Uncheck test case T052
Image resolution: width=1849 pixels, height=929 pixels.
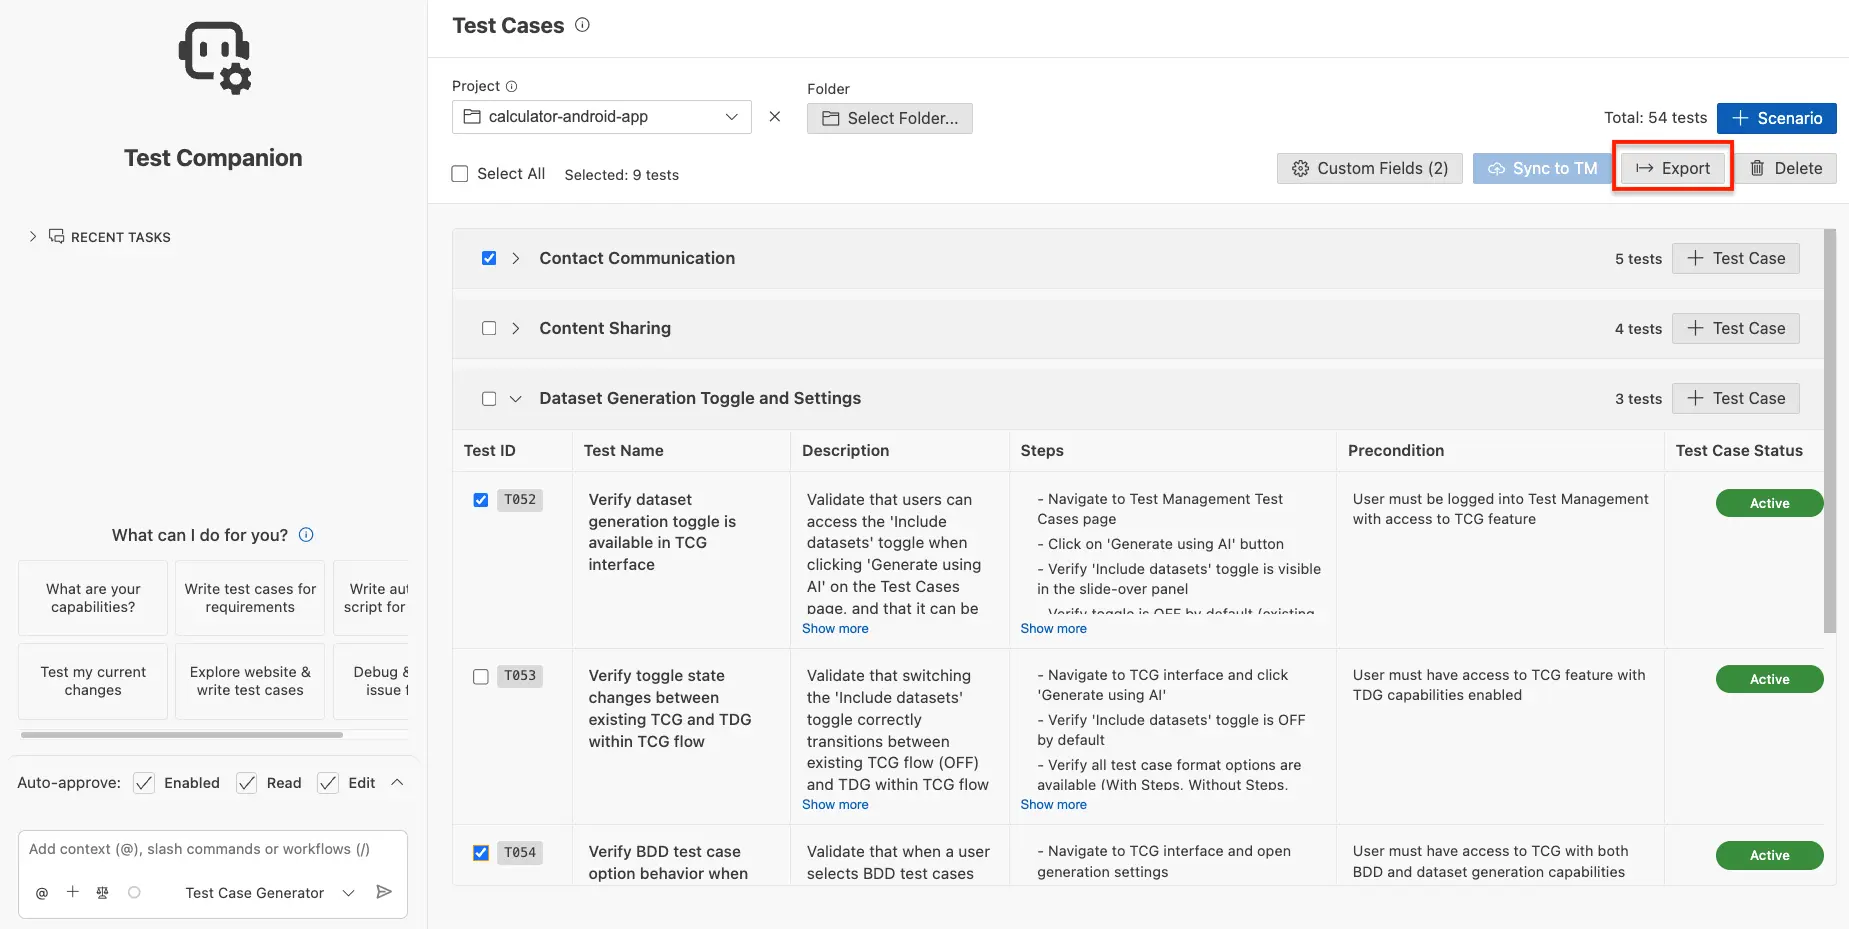(x=481, y=499)
